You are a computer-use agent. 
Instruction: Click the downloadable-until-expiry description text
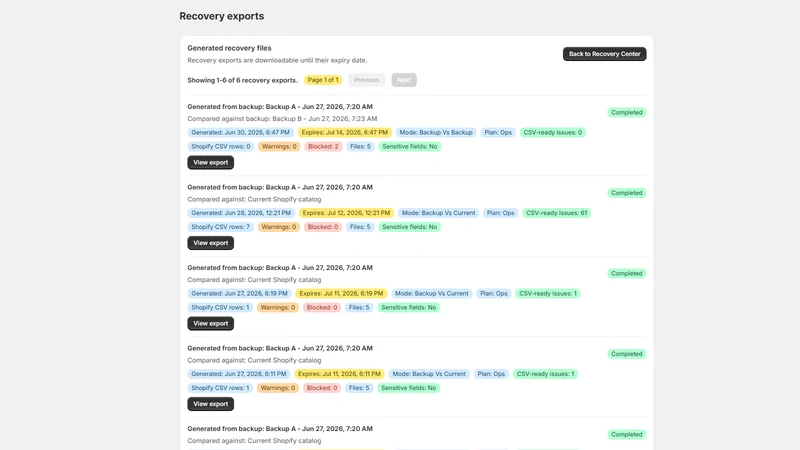277,60
